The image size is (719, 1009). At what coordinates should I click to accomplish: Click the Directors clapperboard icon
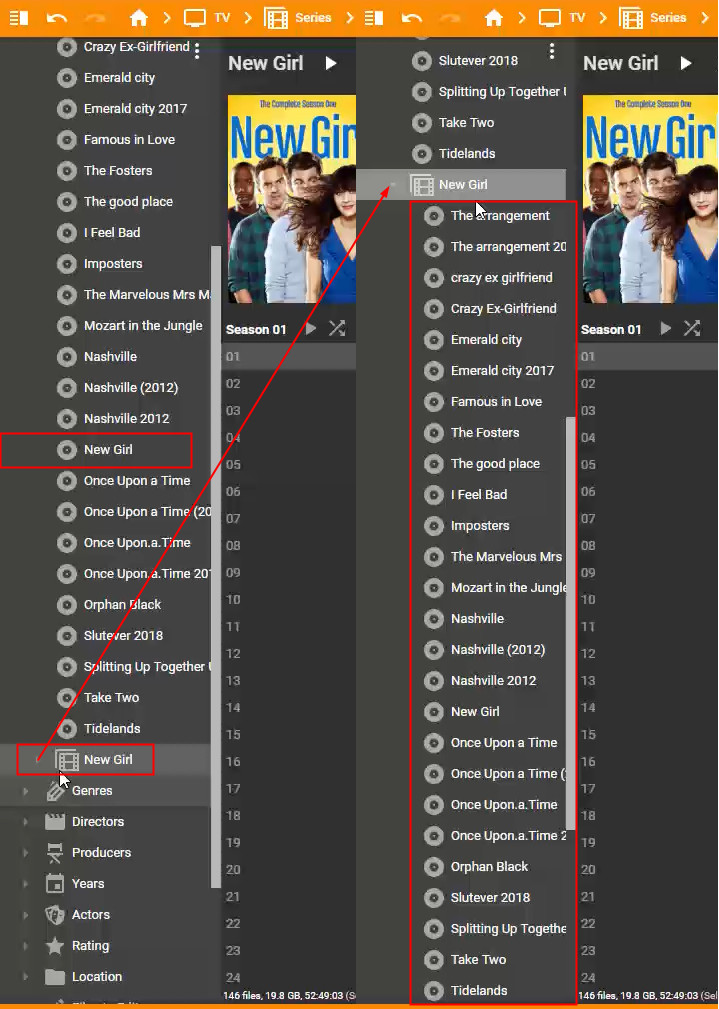pyautogui.click(x=55, y=822)
